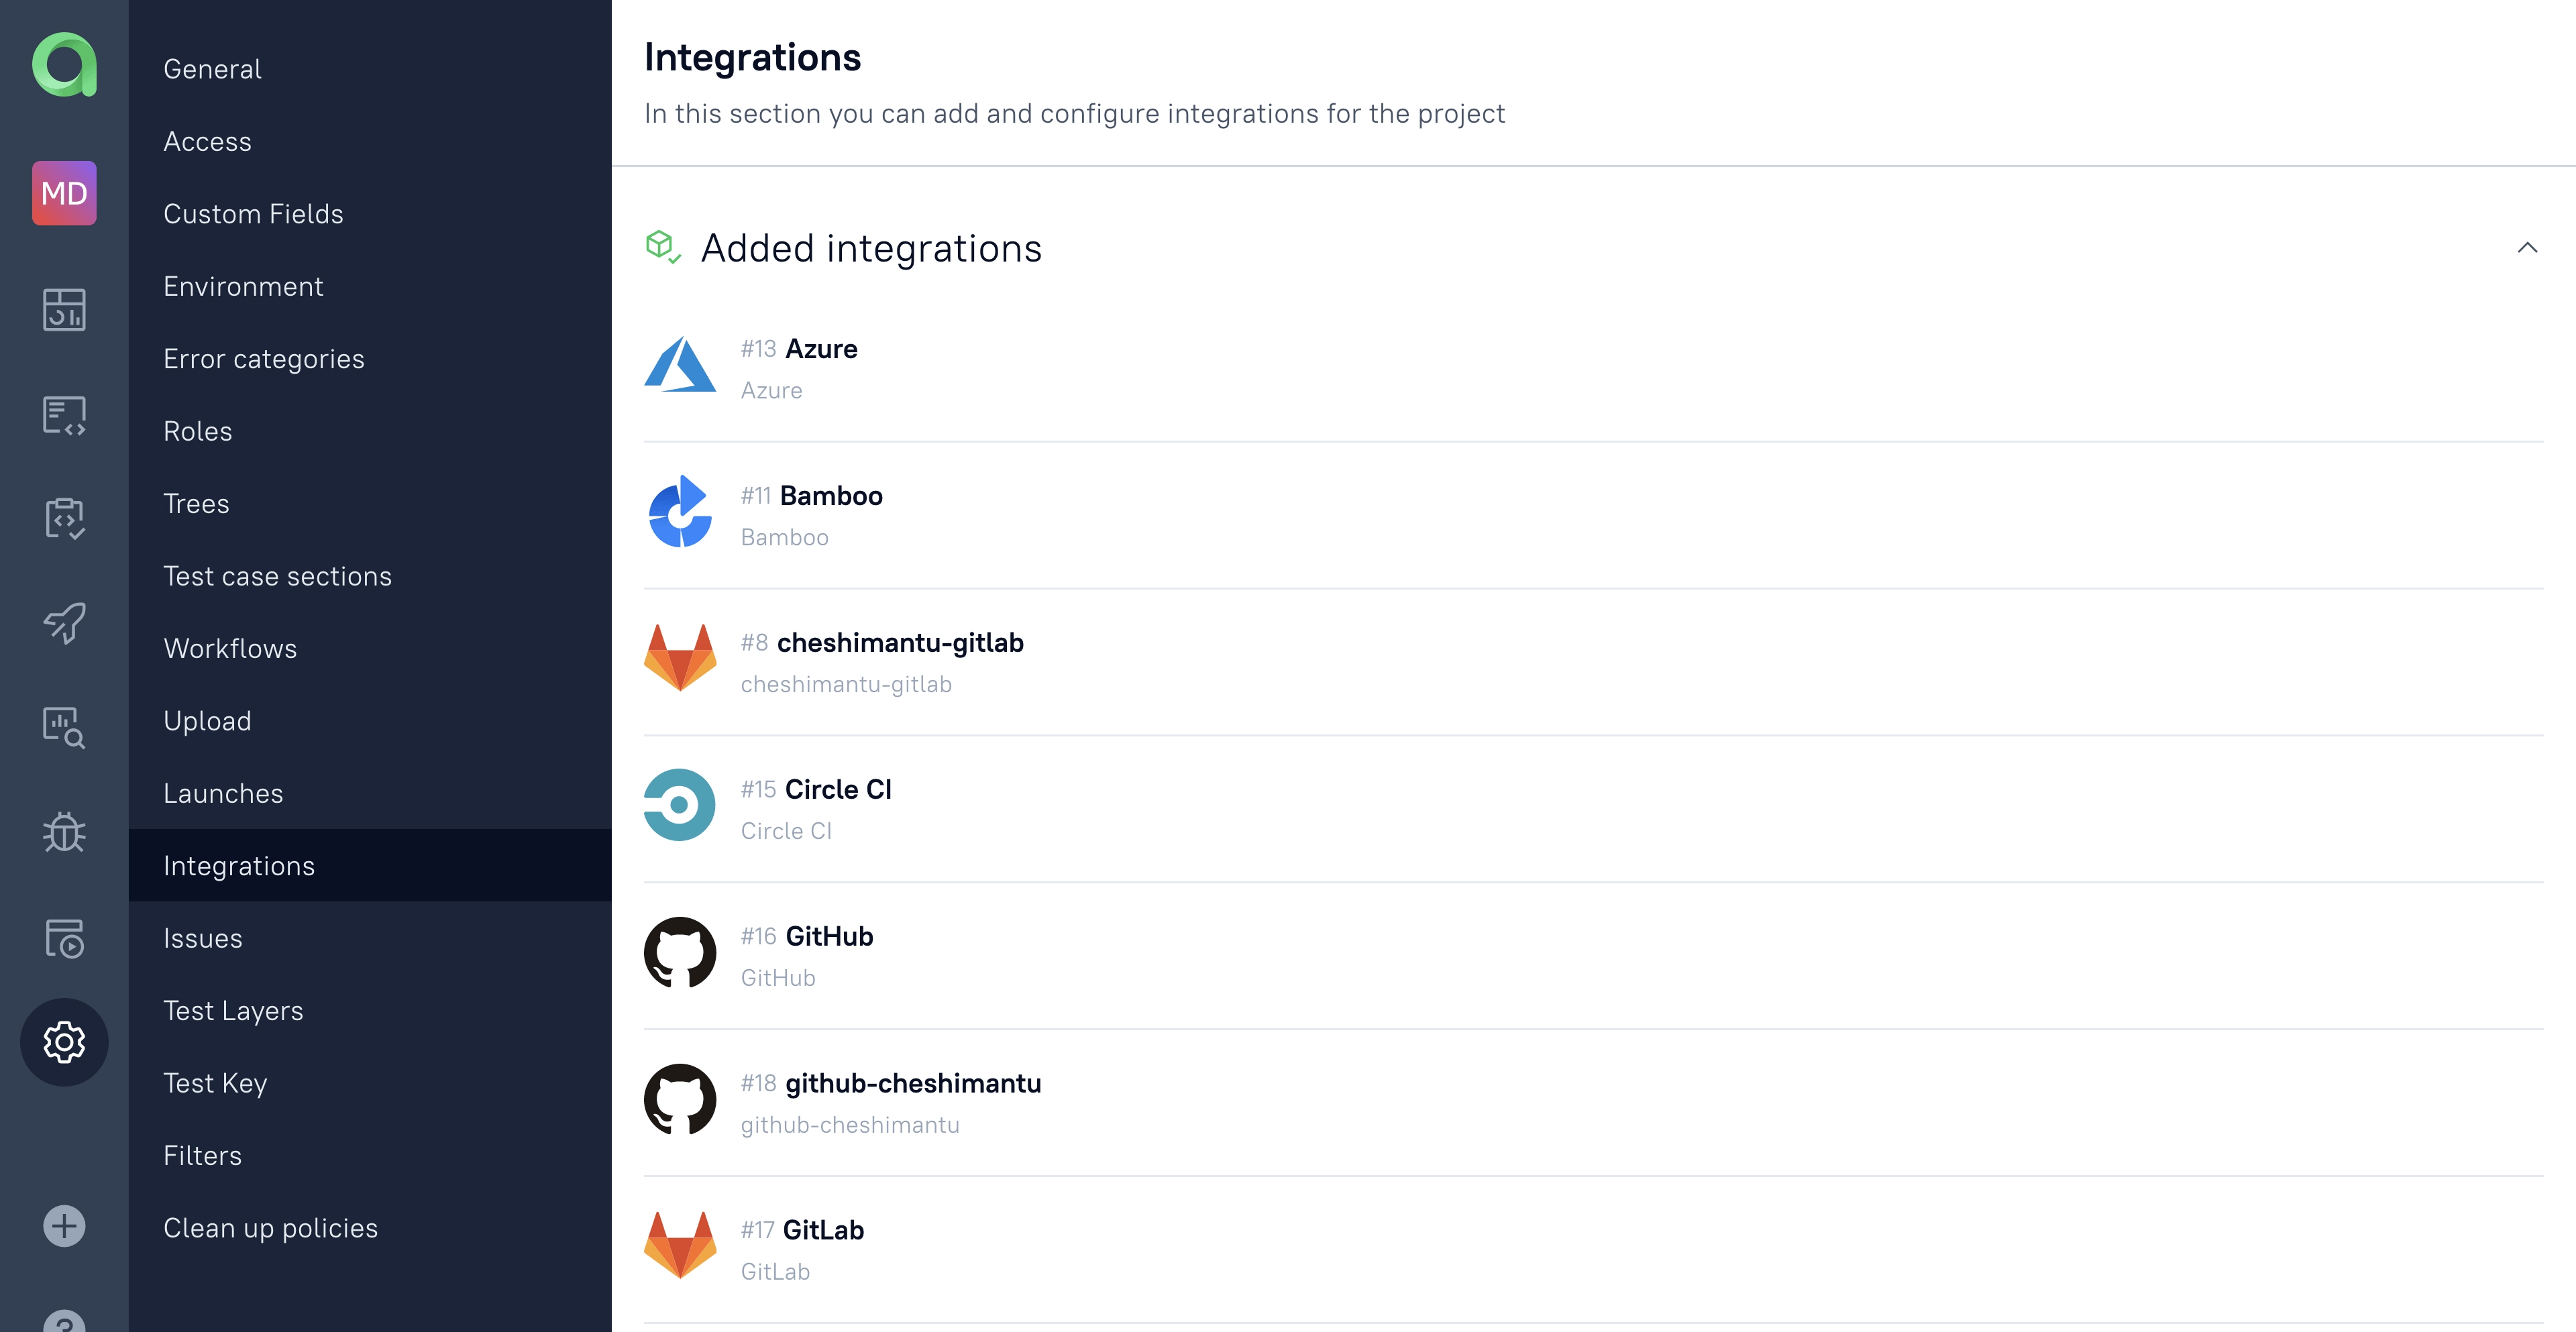The height and width of the screenshot is (1332, 2576).
Task: Click the Allure TestOps logo icon
Action: tap(64, 65)
